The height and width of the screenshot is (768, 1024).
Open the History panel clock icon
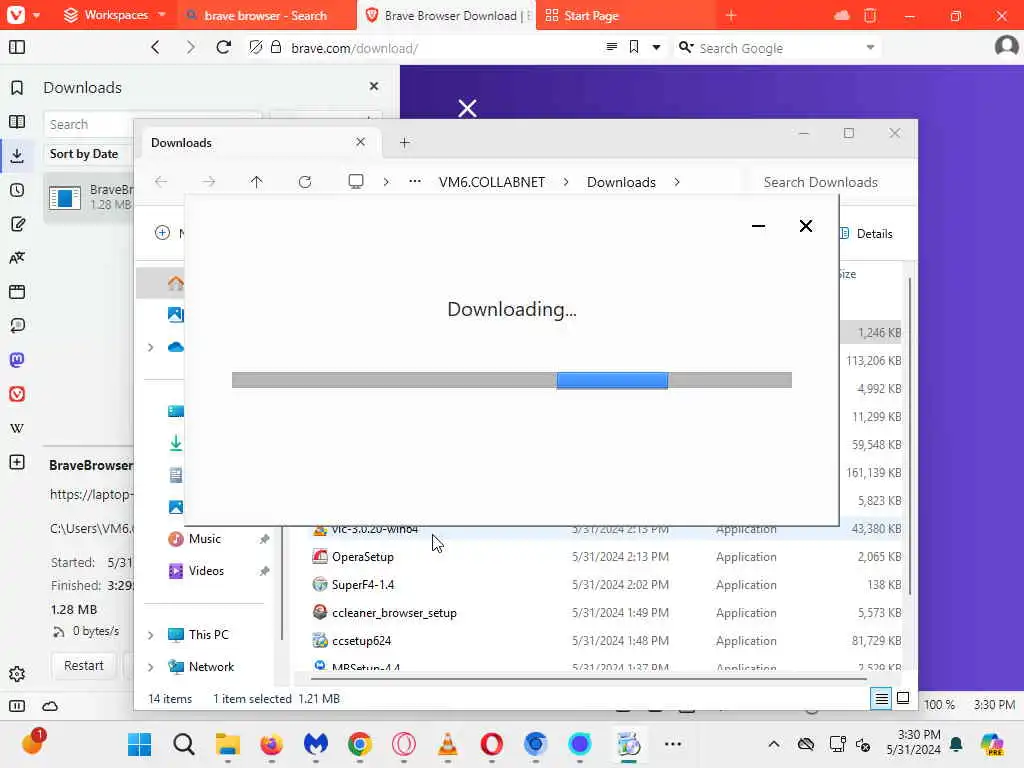pyautogui.click(x=17, y=190)
